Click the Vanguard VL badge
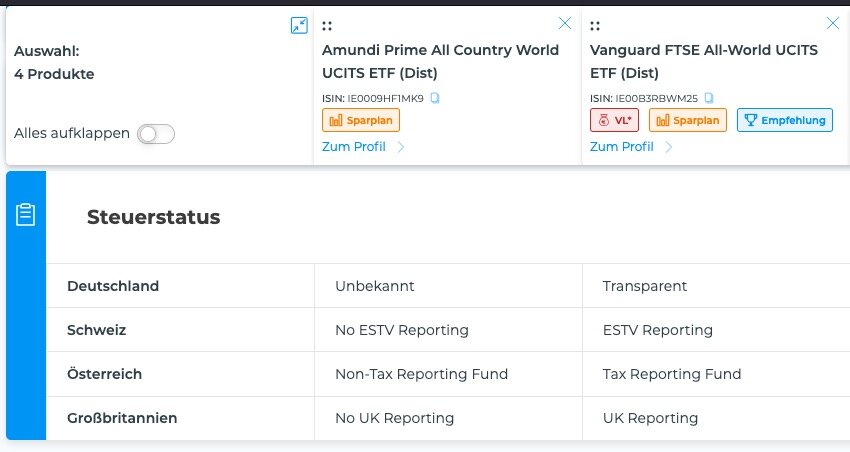 click(615, 120)
